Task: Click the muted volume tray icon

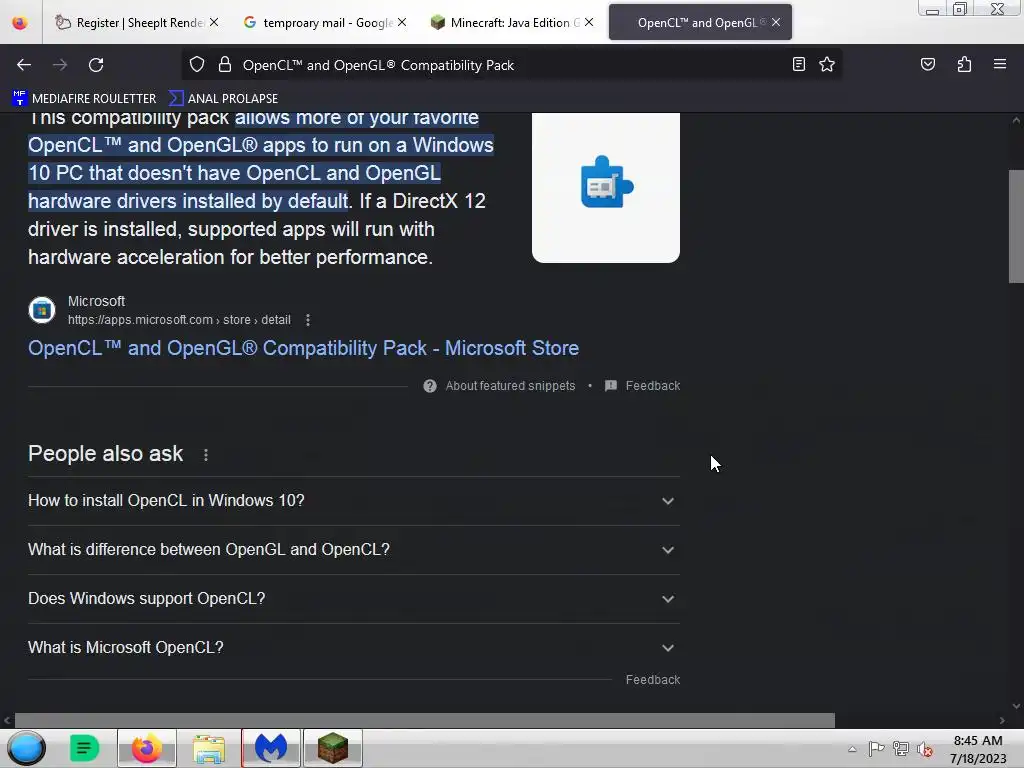Action: [925, 749]
